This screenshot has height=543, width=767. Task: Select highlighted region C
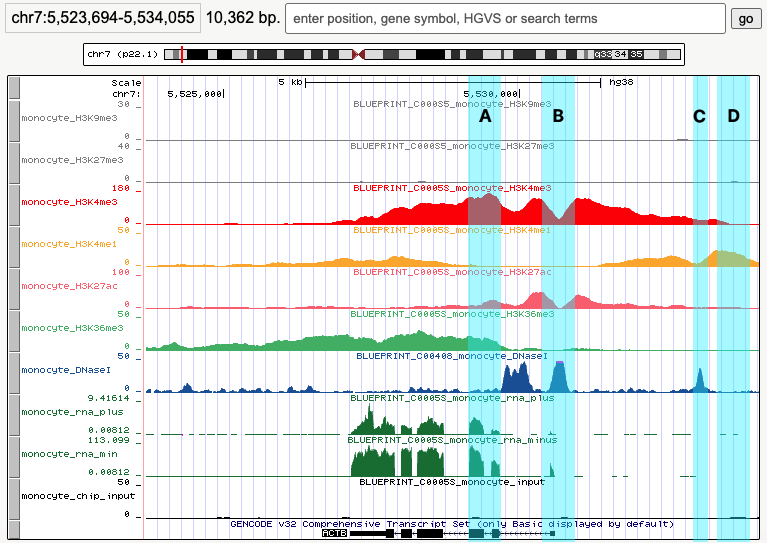pos(700,300)
